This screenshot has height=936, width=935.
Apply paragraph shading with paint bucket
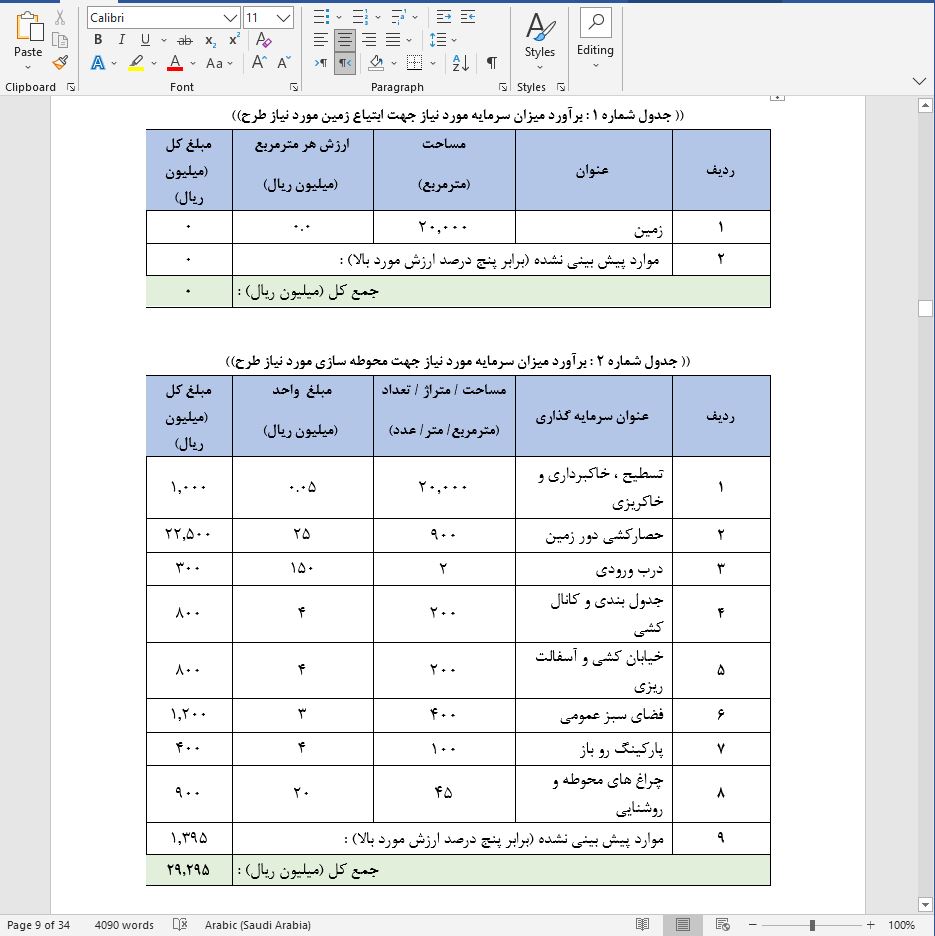click(x=376, y=63)
